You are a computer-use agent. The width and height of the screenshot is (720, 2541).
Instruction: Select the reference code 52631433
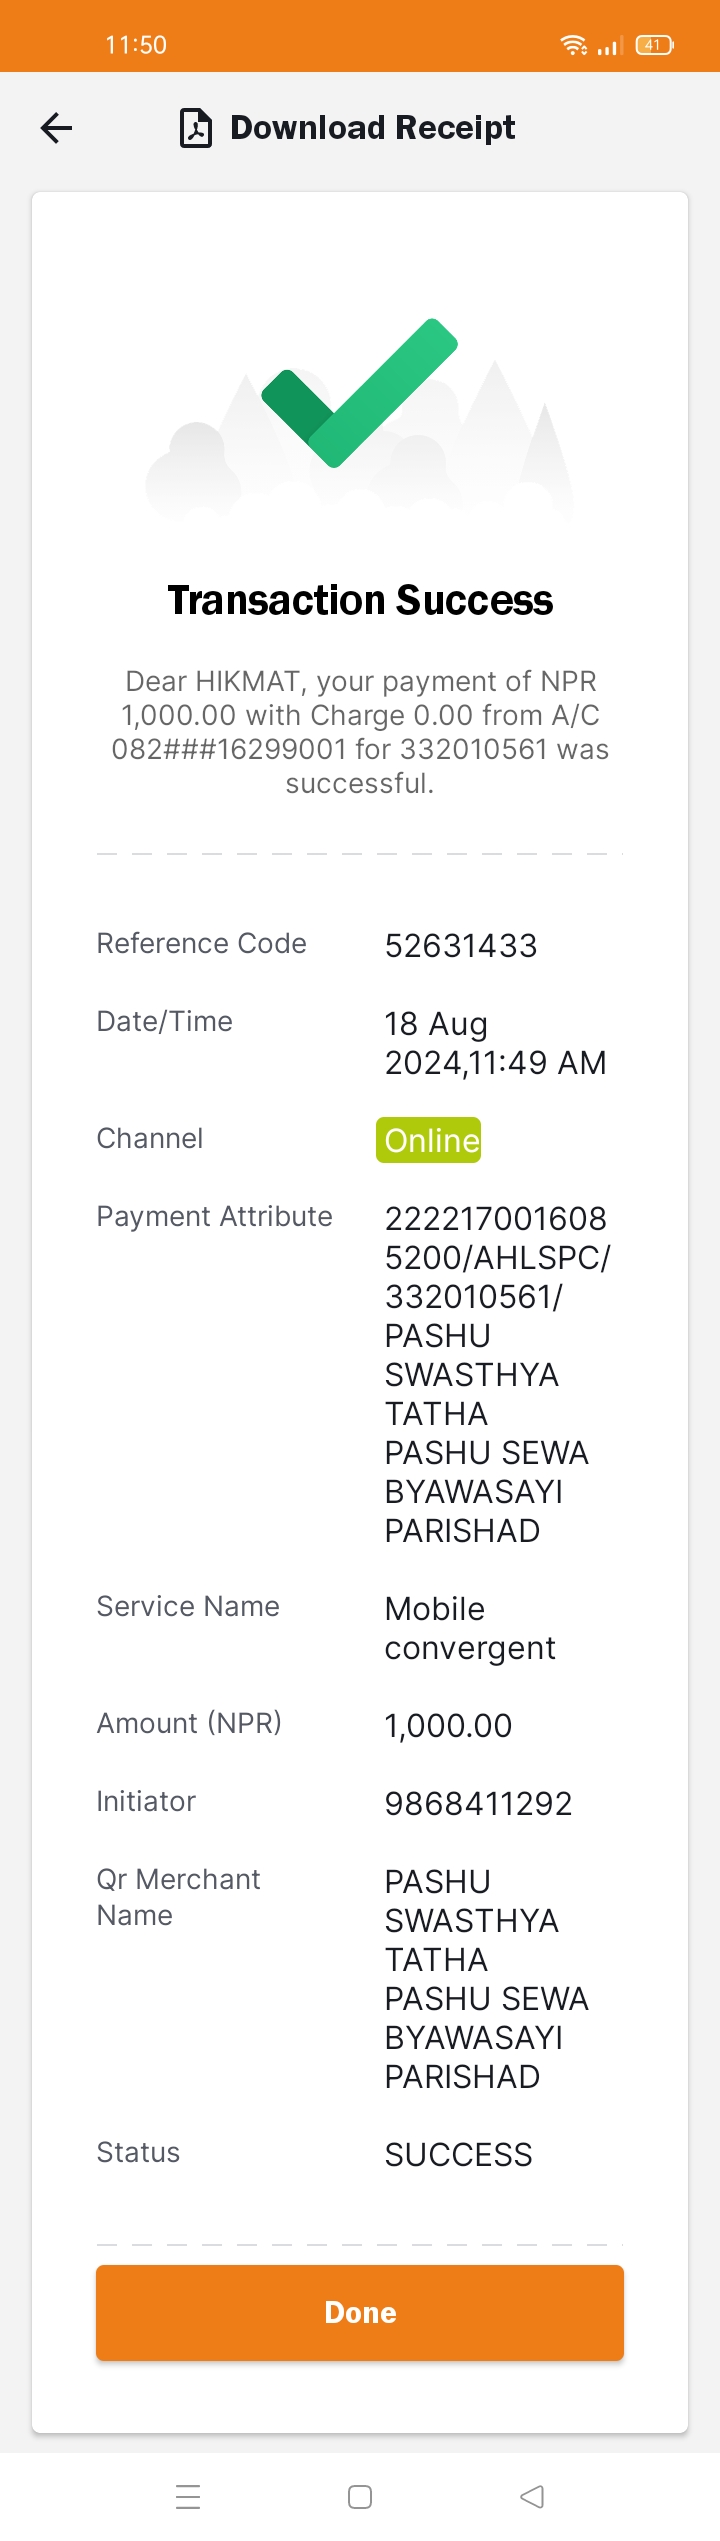461,945
